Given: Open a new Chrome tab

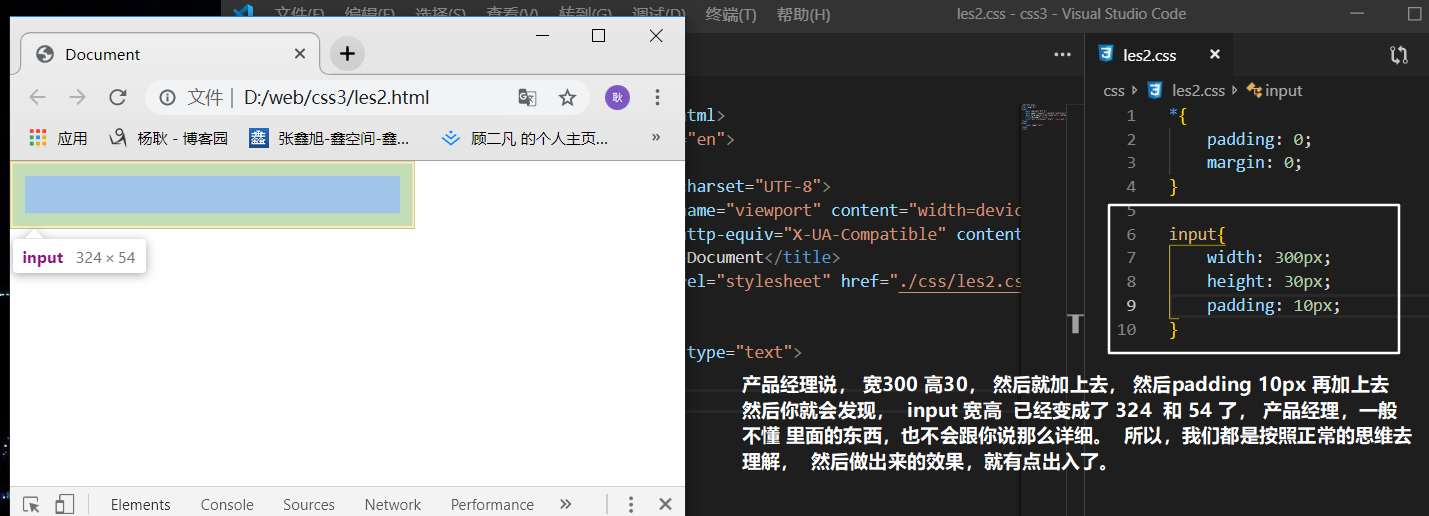Looking at the screenshot, I should [x=347, y=54].
